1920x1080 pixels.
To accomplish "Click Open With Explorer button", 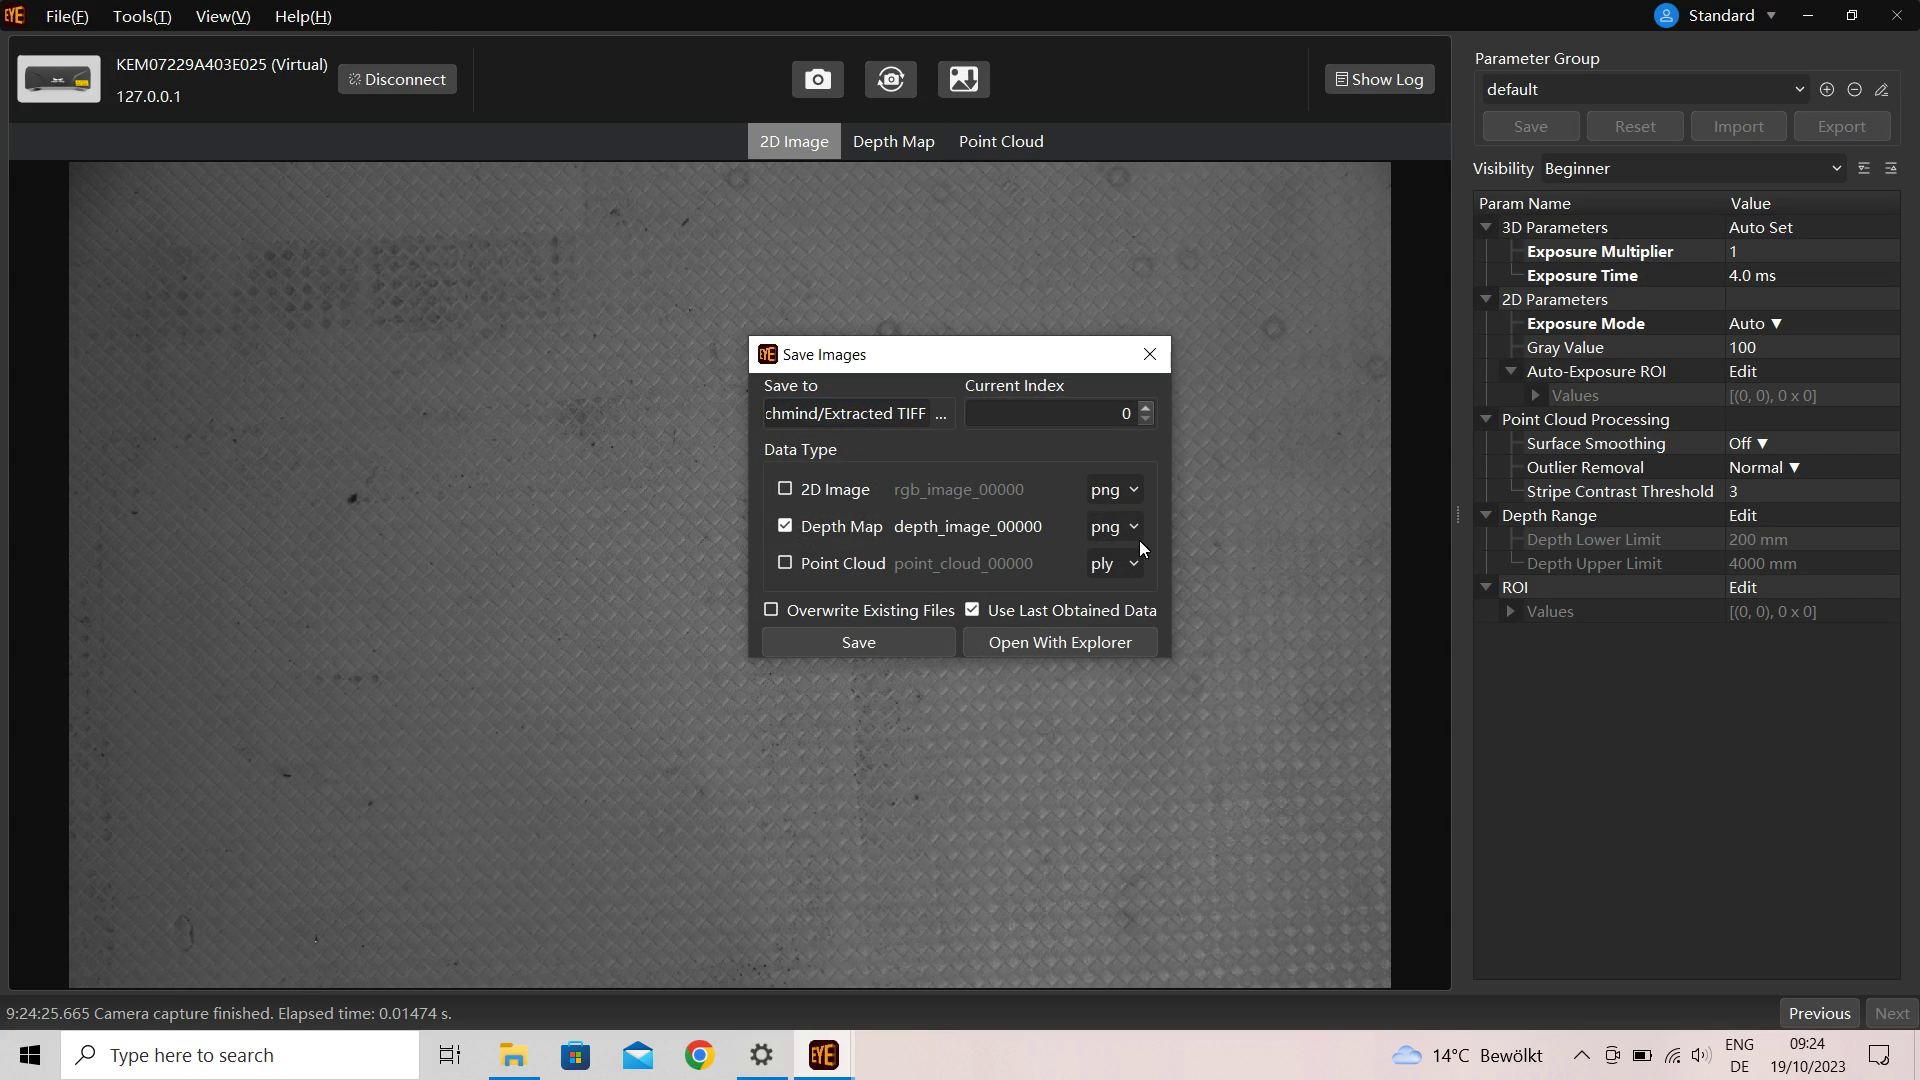I will click(x=1059, y=643).
